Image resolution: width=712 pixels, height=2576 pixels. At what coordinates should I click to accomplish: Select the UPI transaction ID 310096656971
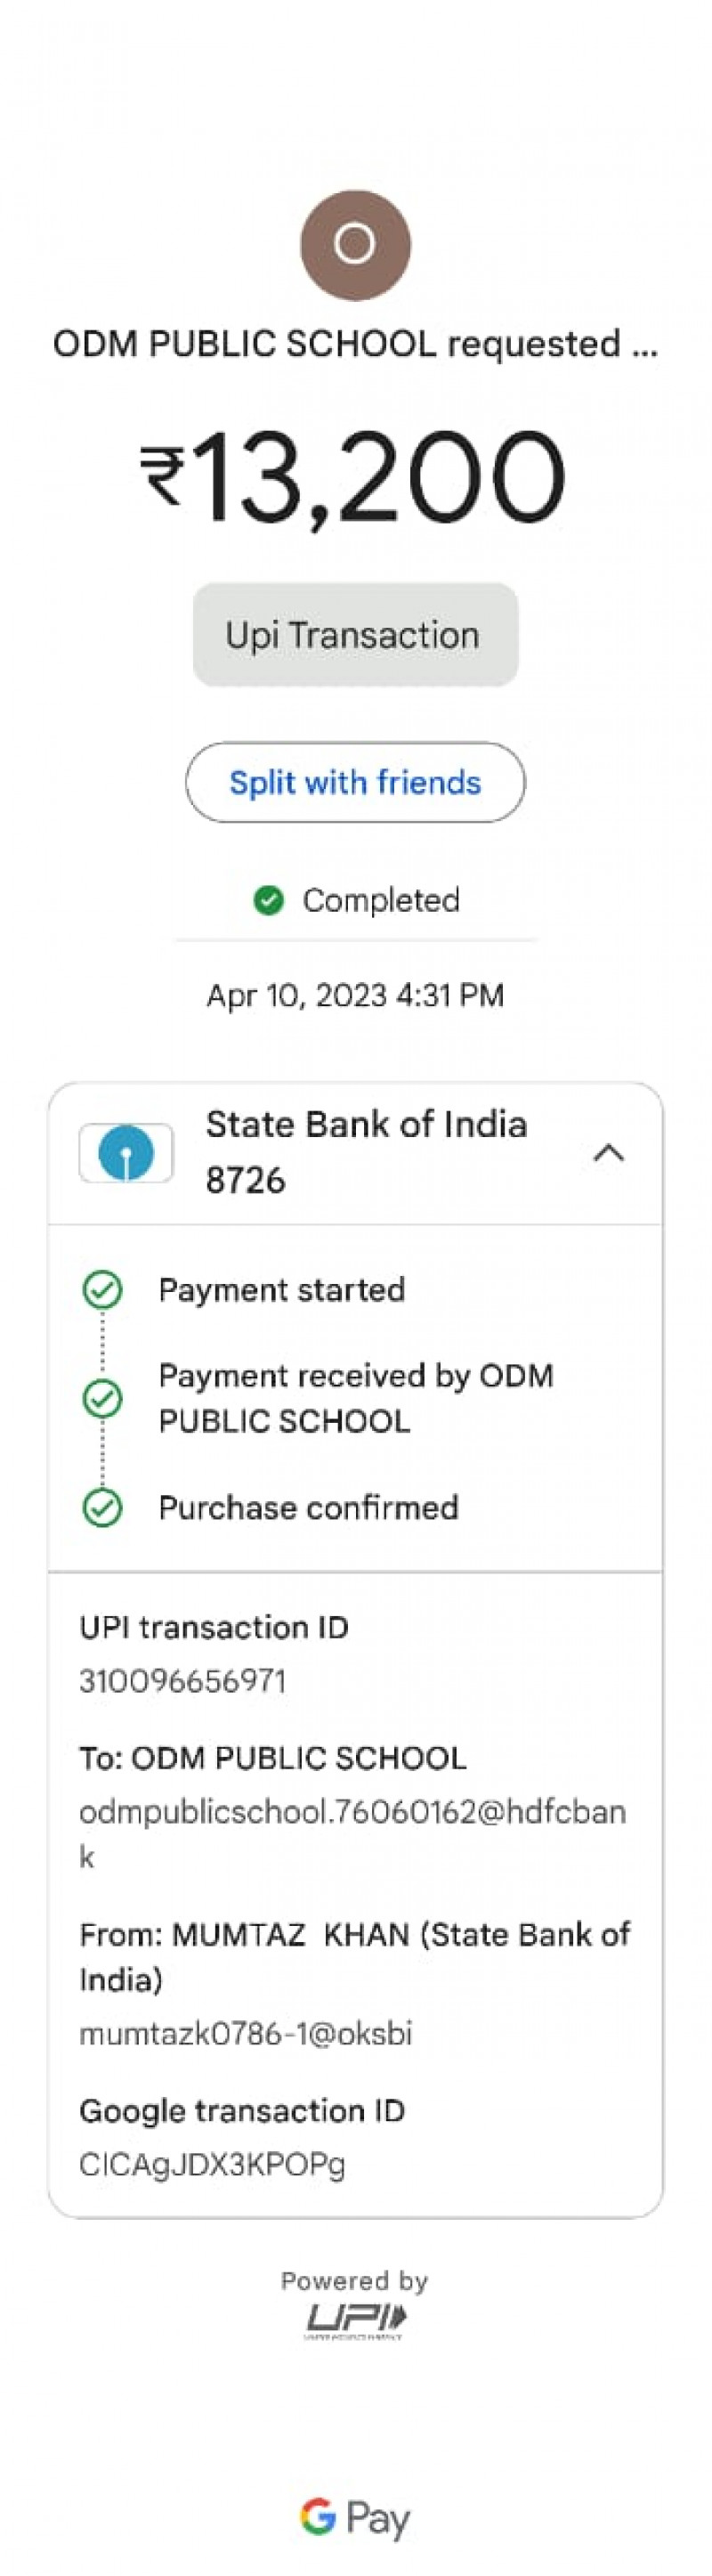[x=183, y=1680]
